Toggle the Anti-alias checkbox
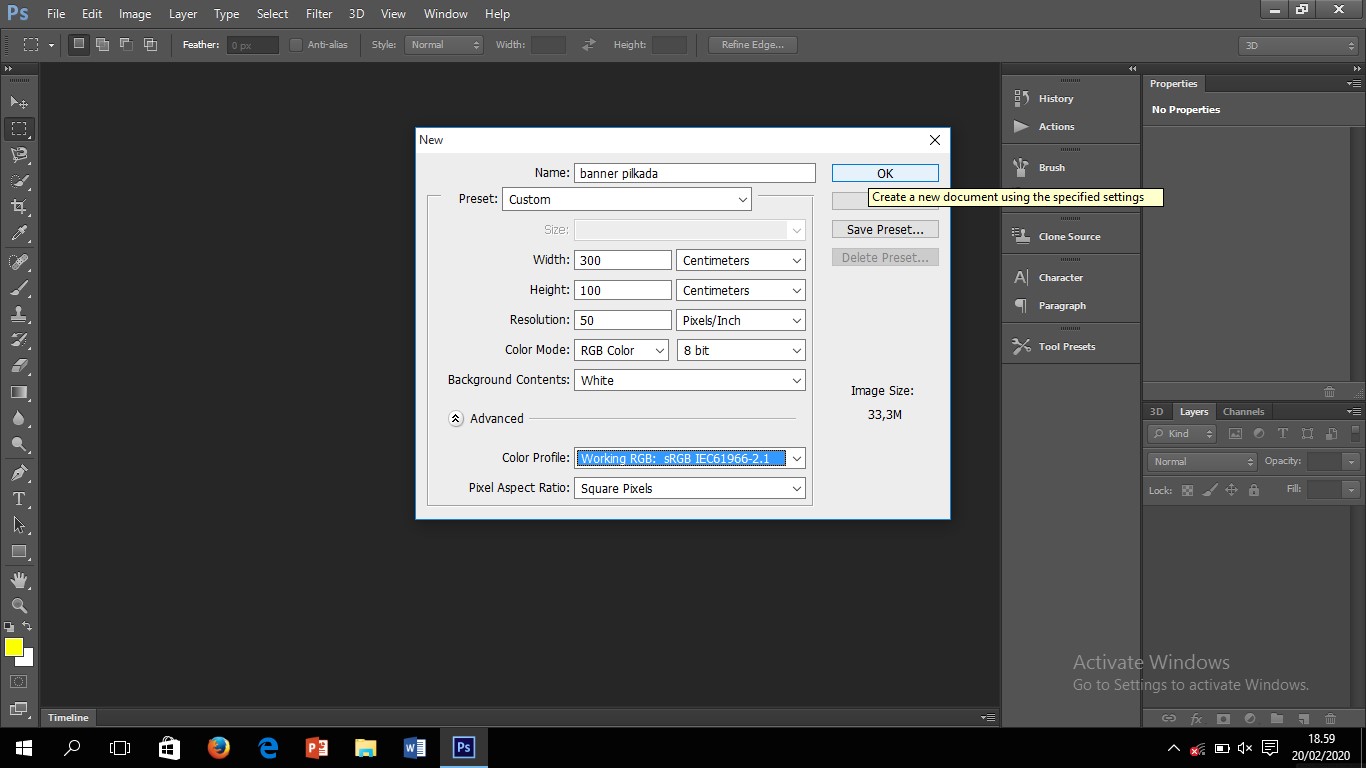The image size is (1366, 768). 295,45
